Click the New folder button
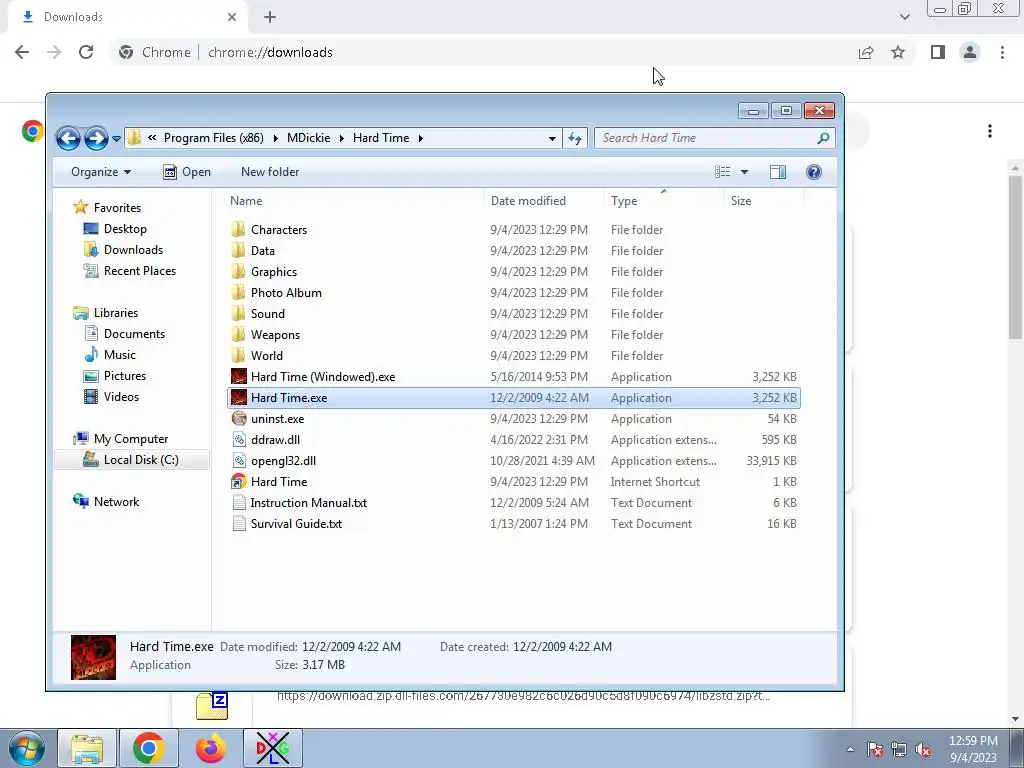The height and width of the screenshot is (768, 1024). (x=270, y=172)
